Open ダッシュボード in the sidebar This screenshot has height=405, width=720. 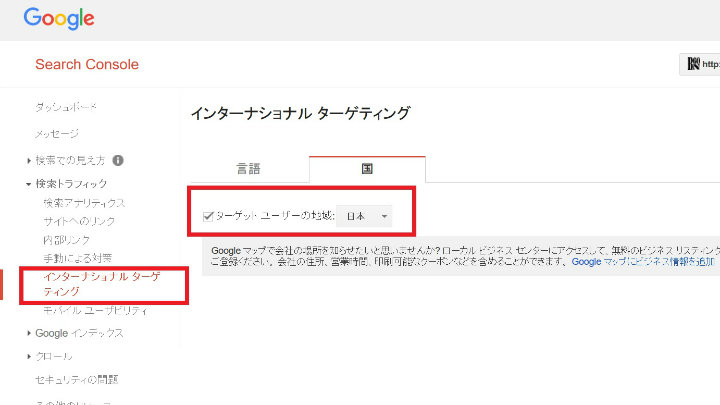pyautogui.click(x=66, y=107)
